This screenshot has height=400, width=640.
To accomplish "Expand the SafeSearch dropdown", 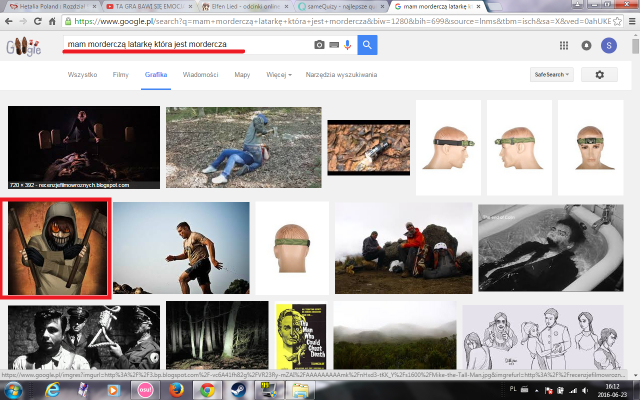I will pos(553,75).
